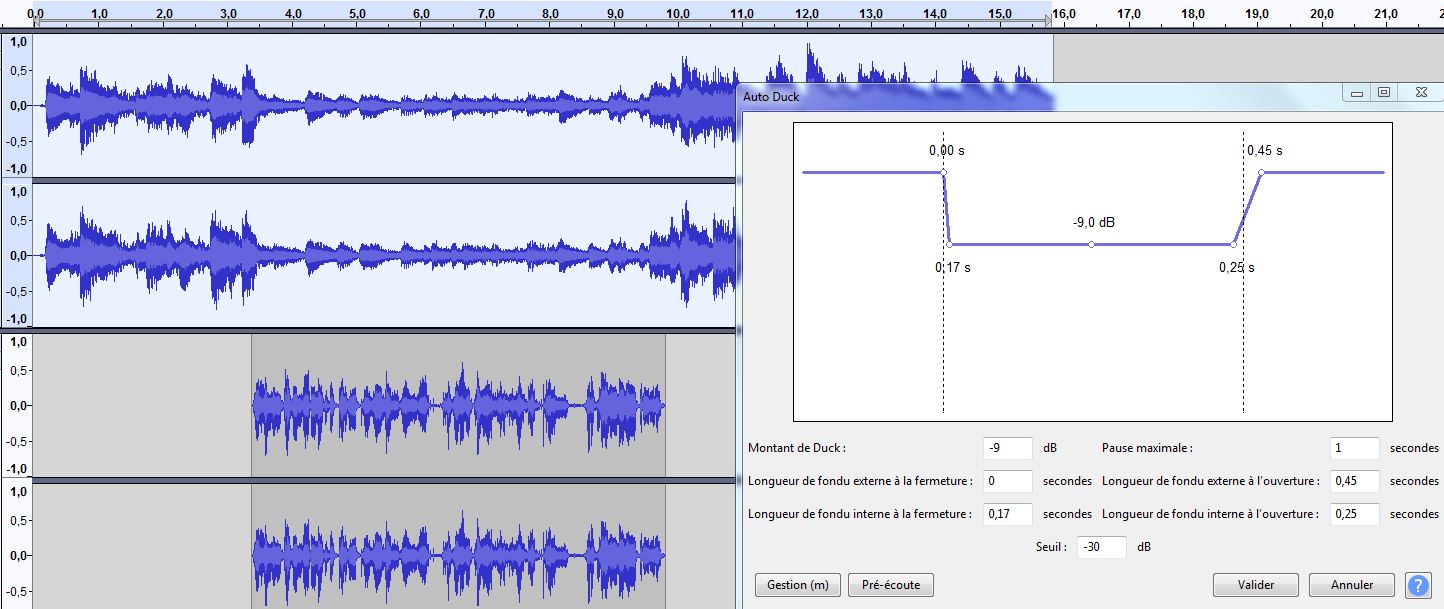
Task: Click the Annuler button
Action: click(x=1352, y=585)
